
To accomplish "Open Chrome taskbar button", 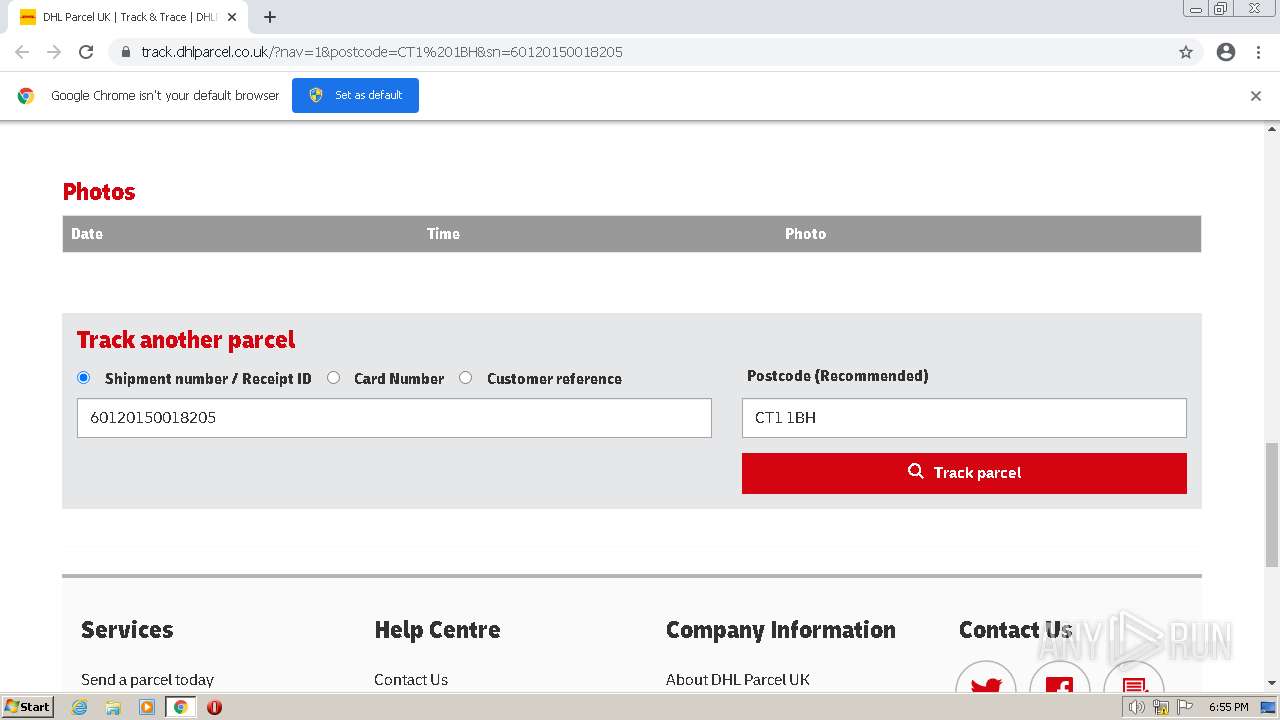I will click(x=180, y=707).
